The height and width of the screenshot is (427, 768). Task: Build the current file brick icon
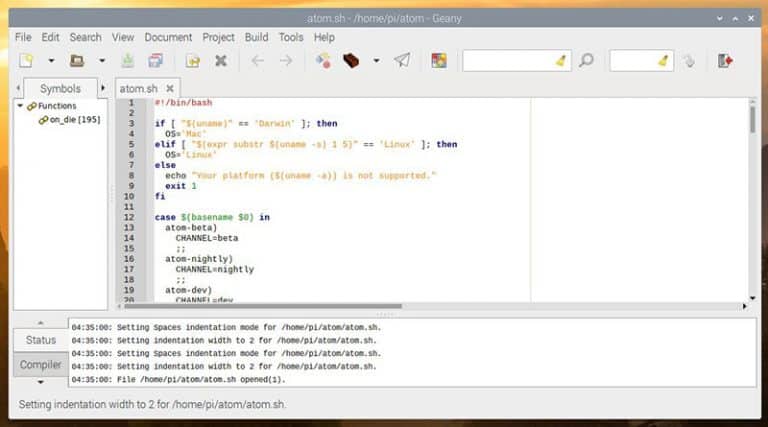click(x=351, y=61)
